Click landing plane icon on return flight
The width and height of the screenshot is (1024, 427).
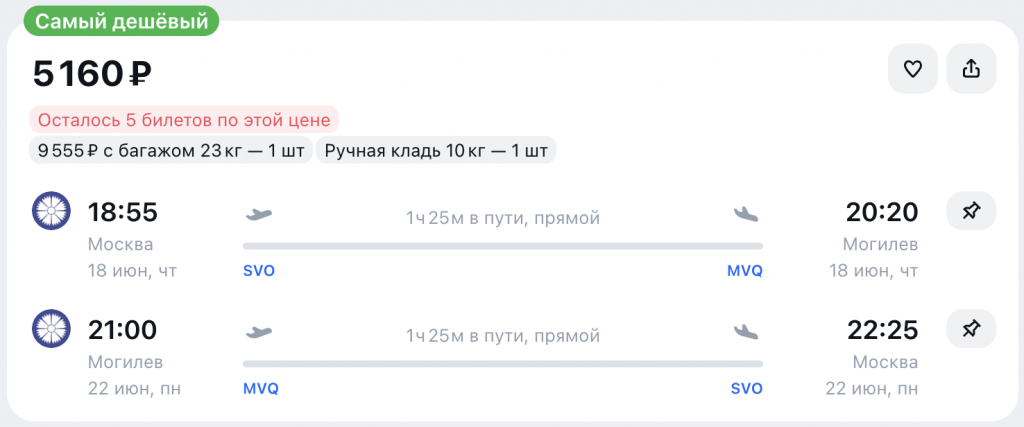746,330
